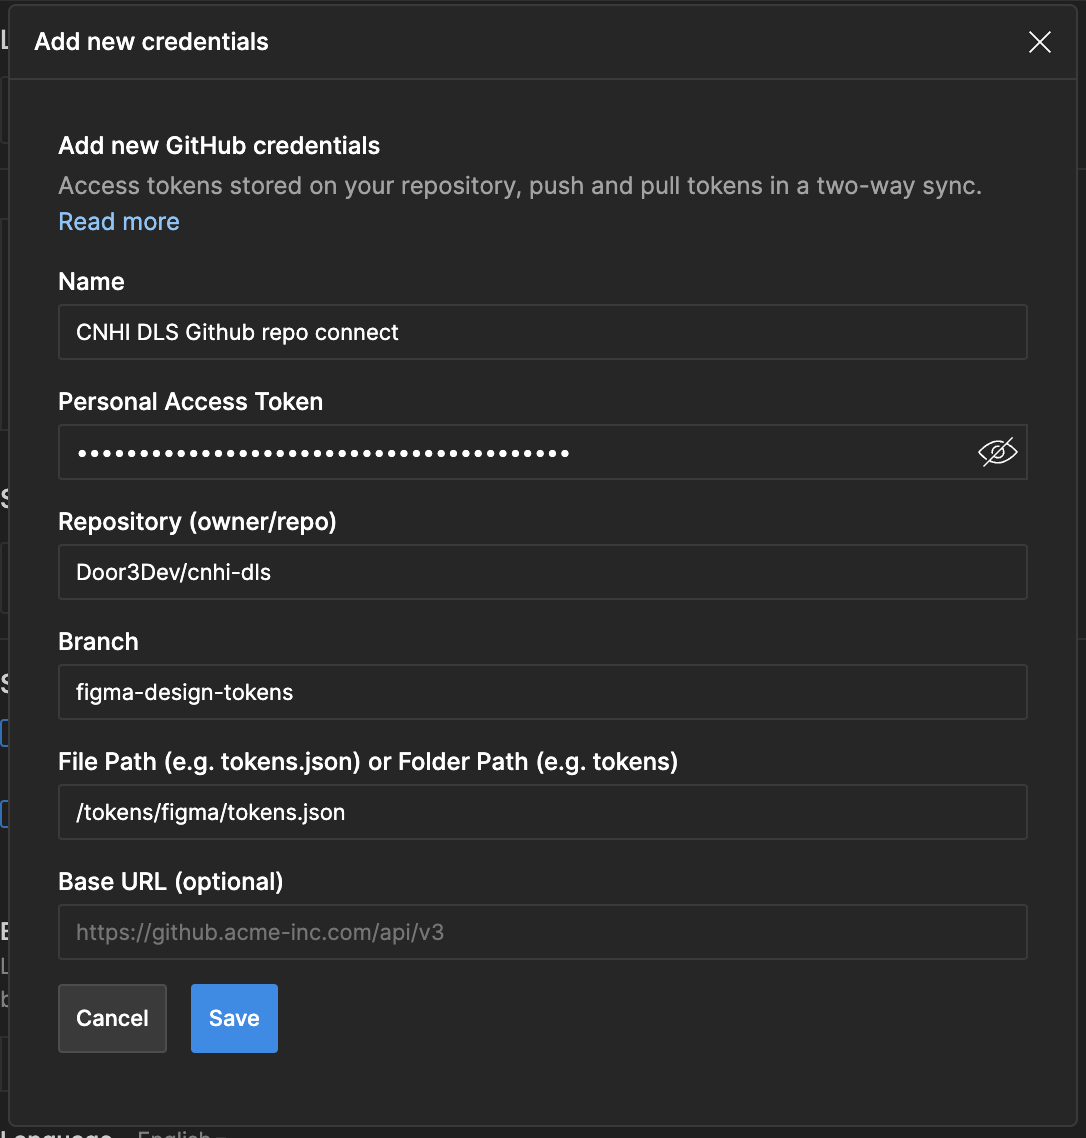Click the 'Base URL (optional)' label
This screenshot has width=1086, height=1138.
[171, 882]
